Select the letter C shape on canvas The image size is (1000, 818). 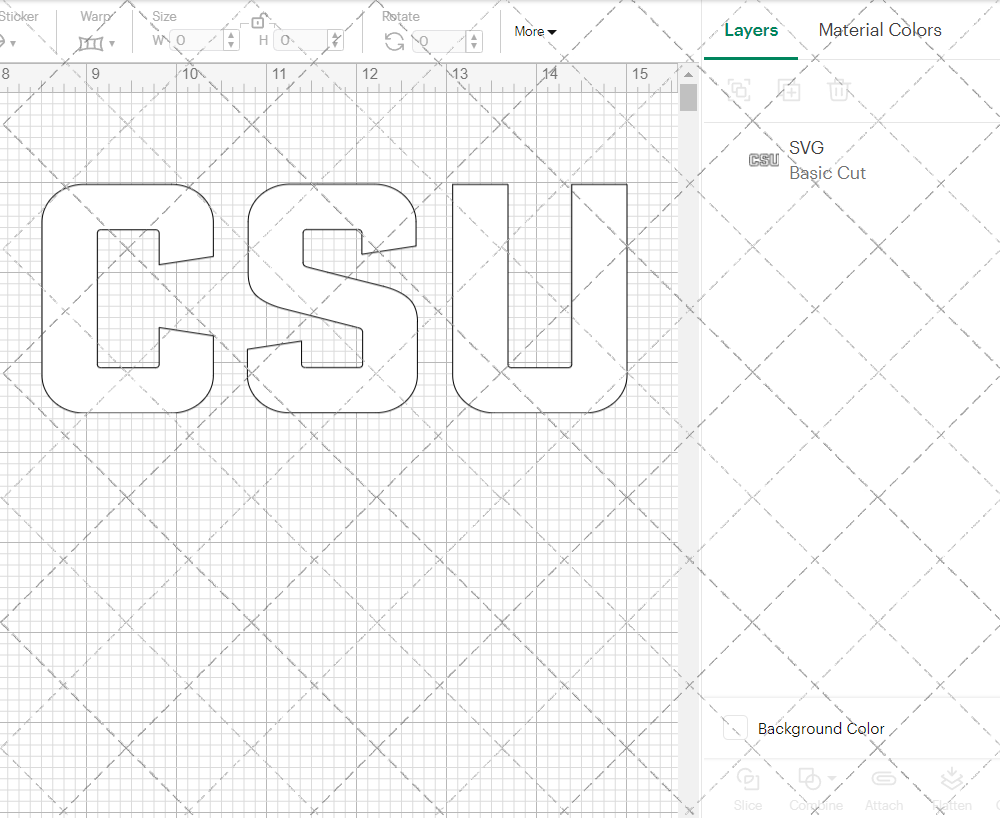pos(69,298)
